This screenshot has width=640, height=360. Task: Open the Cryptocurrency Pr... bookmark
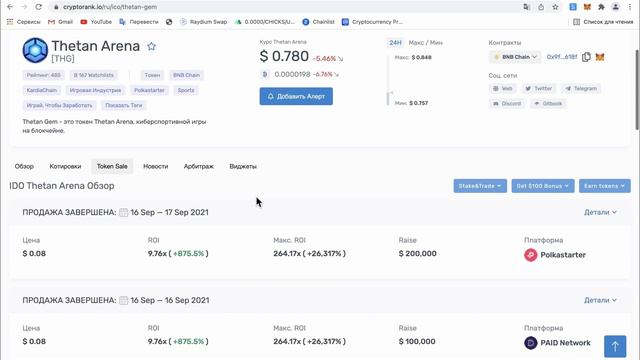pyautogui.click(x=372, y=22)
